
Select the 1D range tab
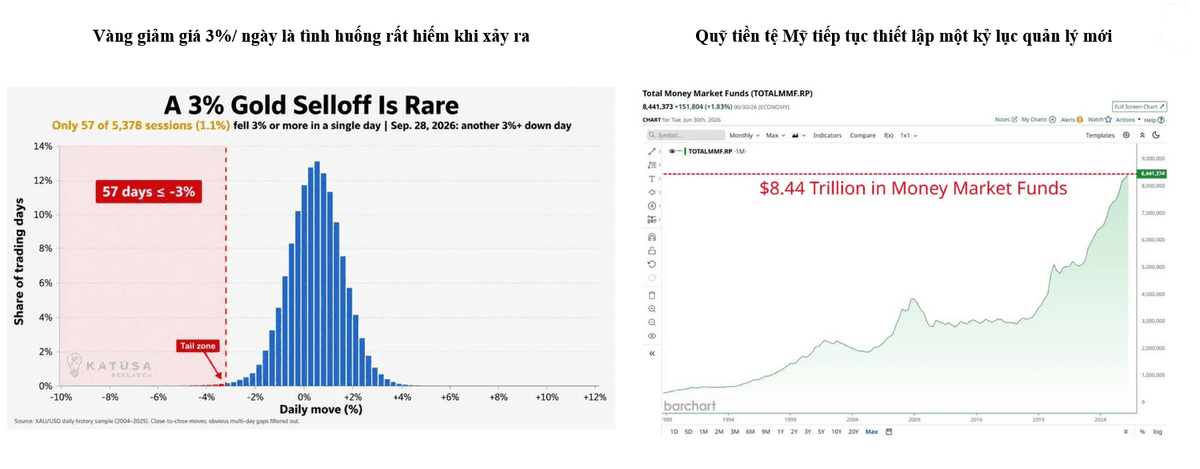click(x=674, y=432)
